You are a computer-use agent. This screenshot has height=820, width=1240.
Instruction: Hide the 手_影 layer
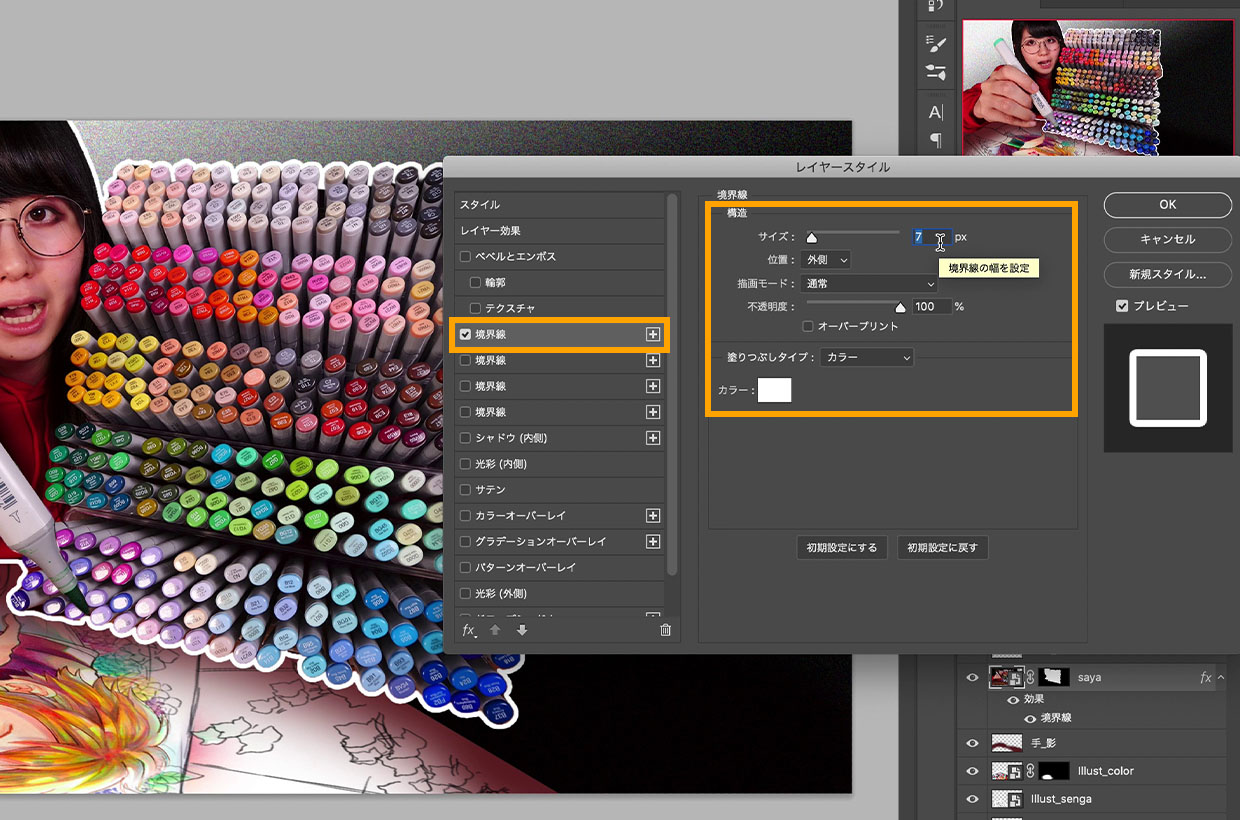tap(971, 743)
